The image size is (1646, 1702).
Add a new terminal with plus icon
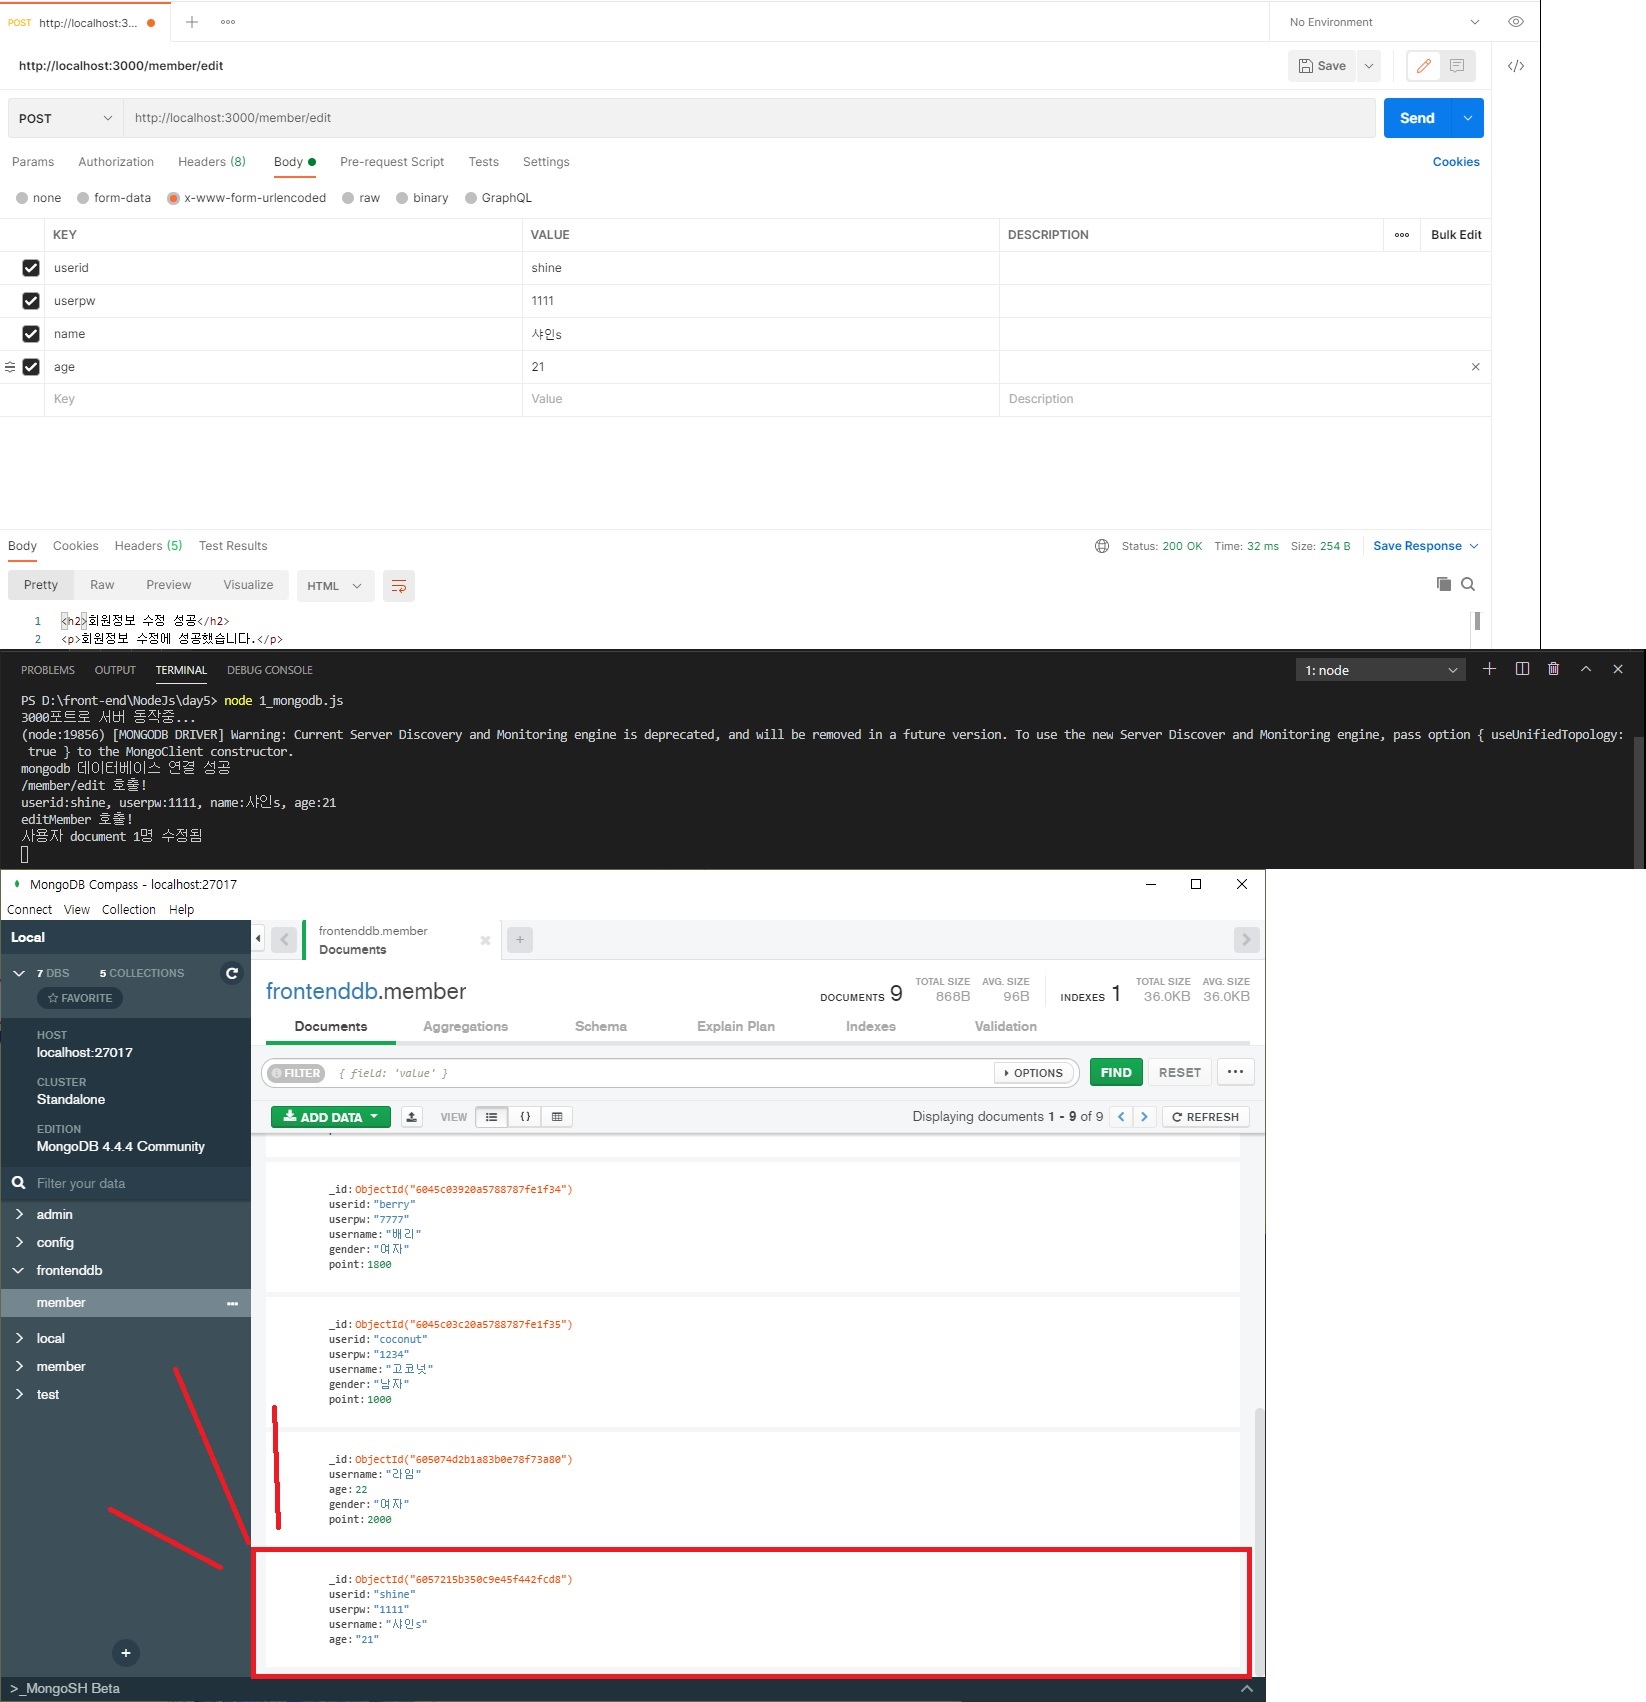tap(1489, 669)
